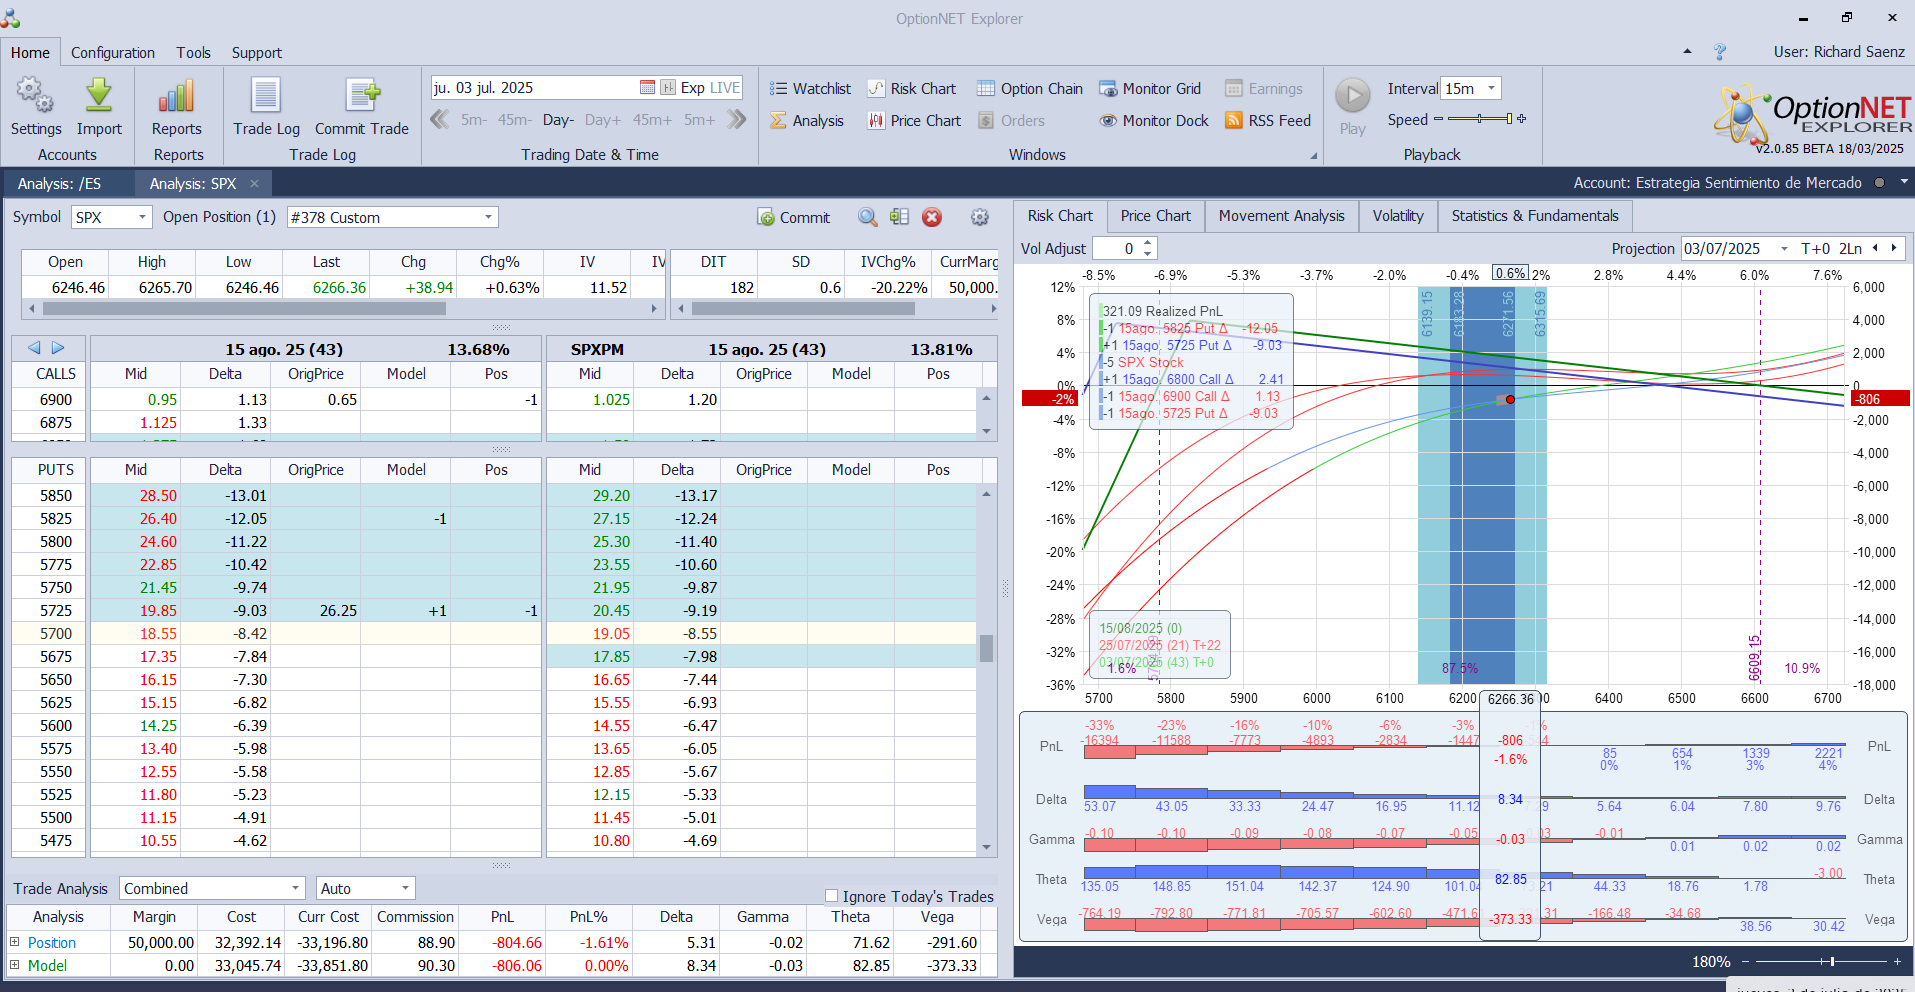Click the help question mark icon
This screenshot has width=1915, height=992.
click(x=1720, y=52)
